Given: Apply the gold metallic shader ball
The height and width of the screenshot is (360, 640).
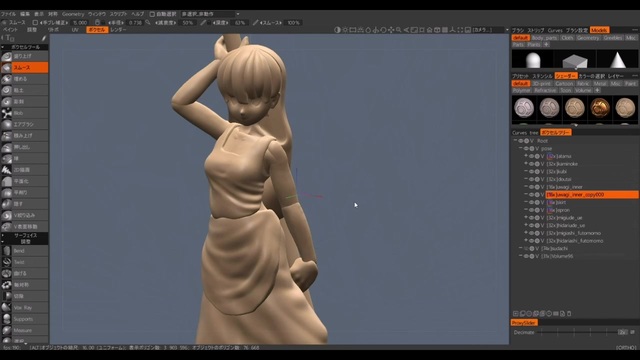Looking at the screenshot, I should pos(600,108).
